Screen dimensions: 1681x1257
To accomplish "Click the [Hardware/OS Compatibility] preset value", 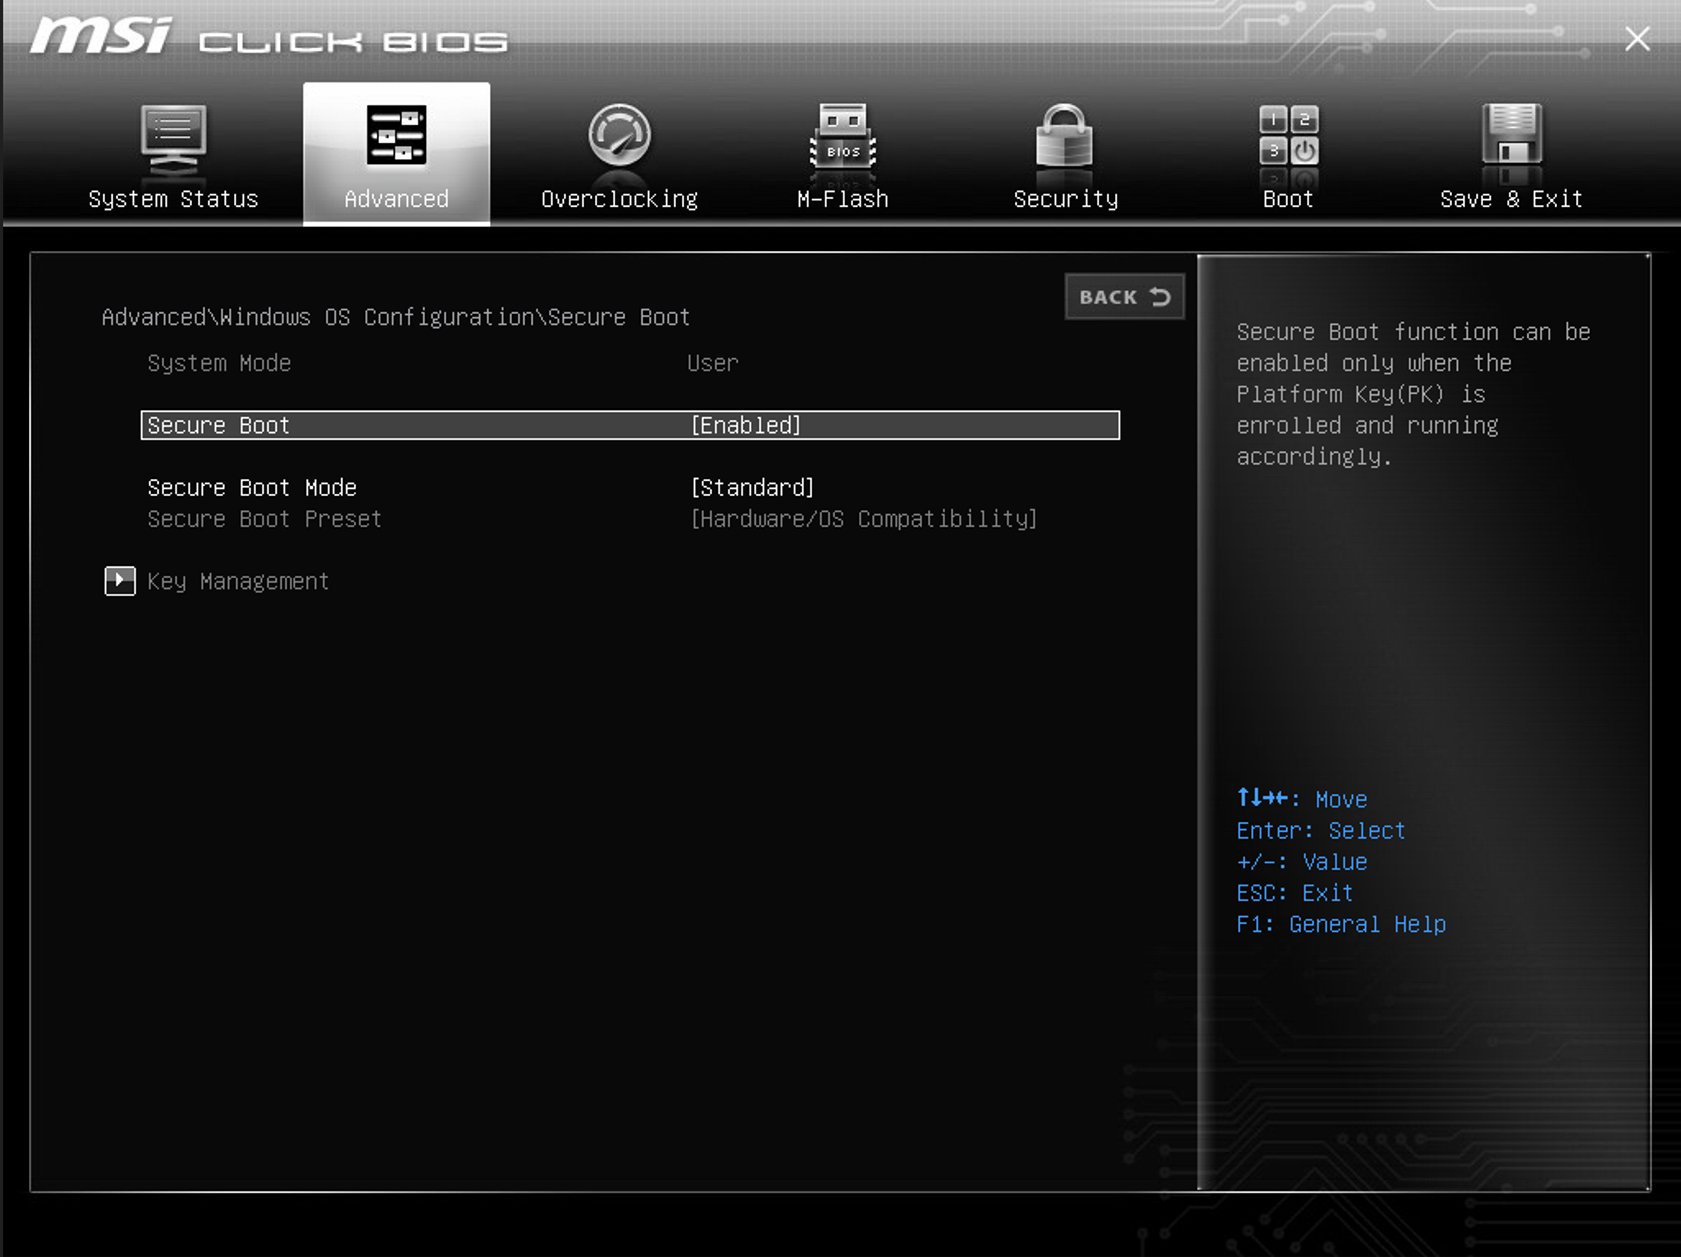I will (x=864, y=519).
